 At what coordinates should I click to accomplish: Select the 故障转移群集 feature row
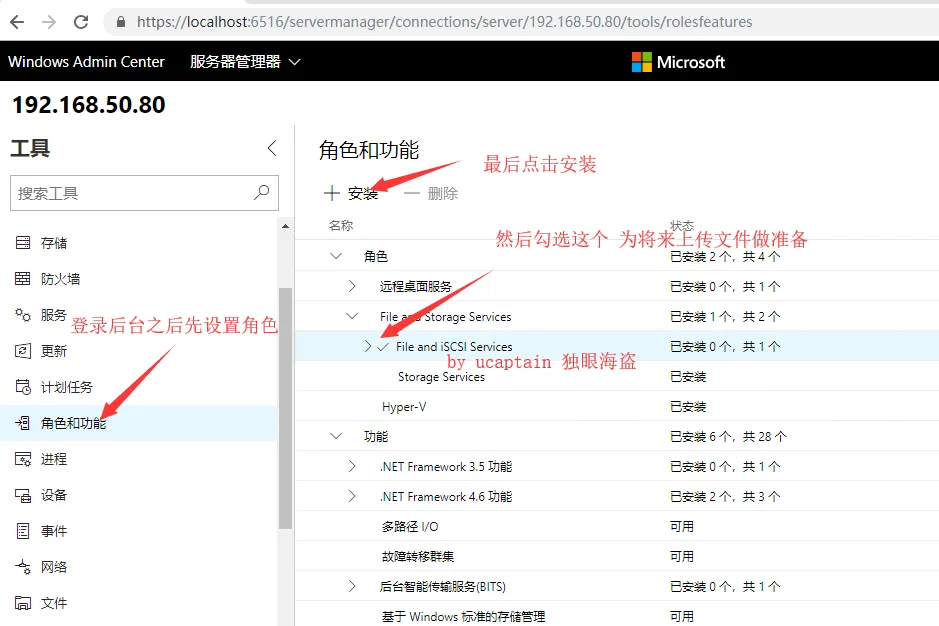click(x=617, y=556)
